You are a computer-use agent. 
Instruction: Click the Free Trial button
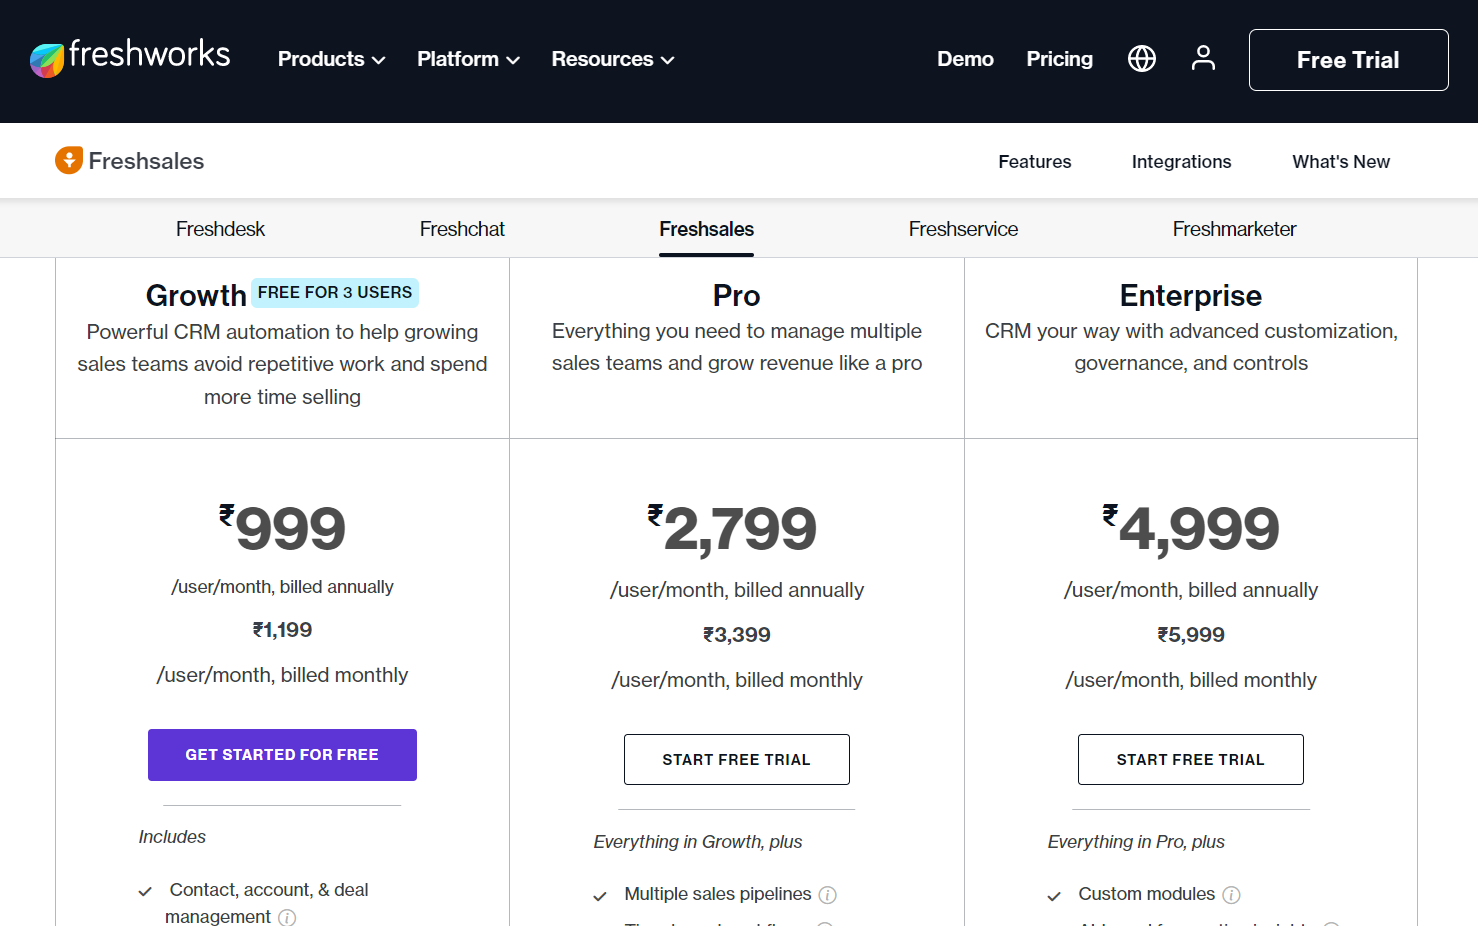click(1348, 60)
